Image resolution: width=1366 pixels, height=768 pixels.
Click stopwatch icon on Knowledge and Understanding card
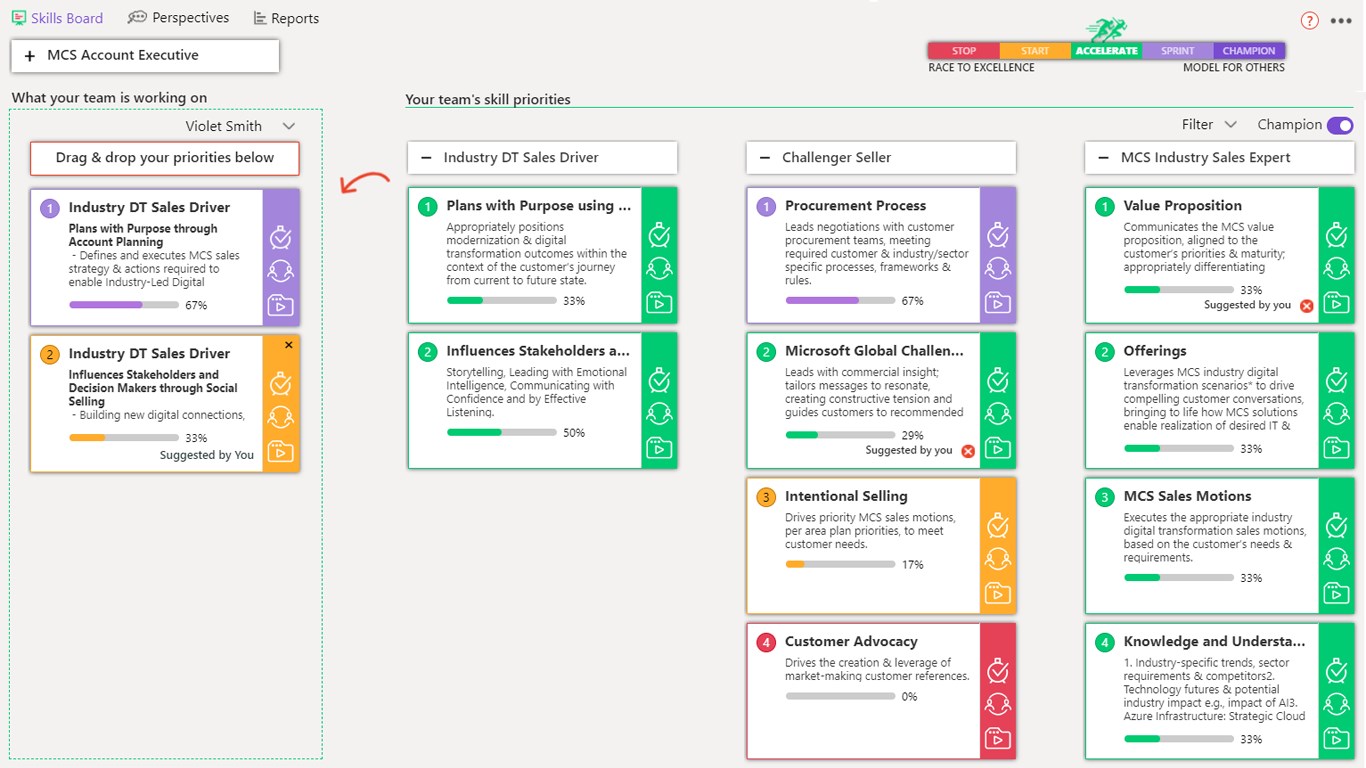pyautogui.click(x=1336, y=670)
